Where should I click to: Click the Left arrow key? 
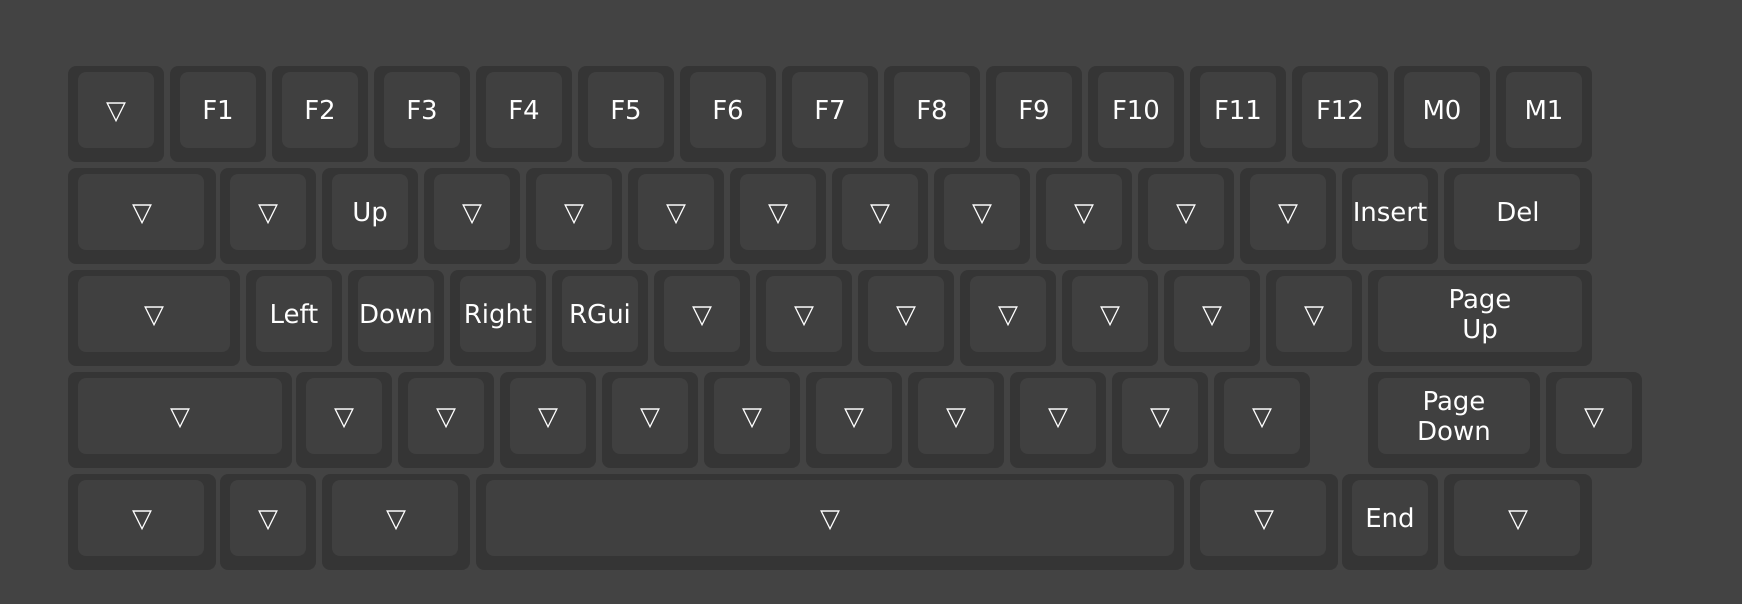coord(294,315)
